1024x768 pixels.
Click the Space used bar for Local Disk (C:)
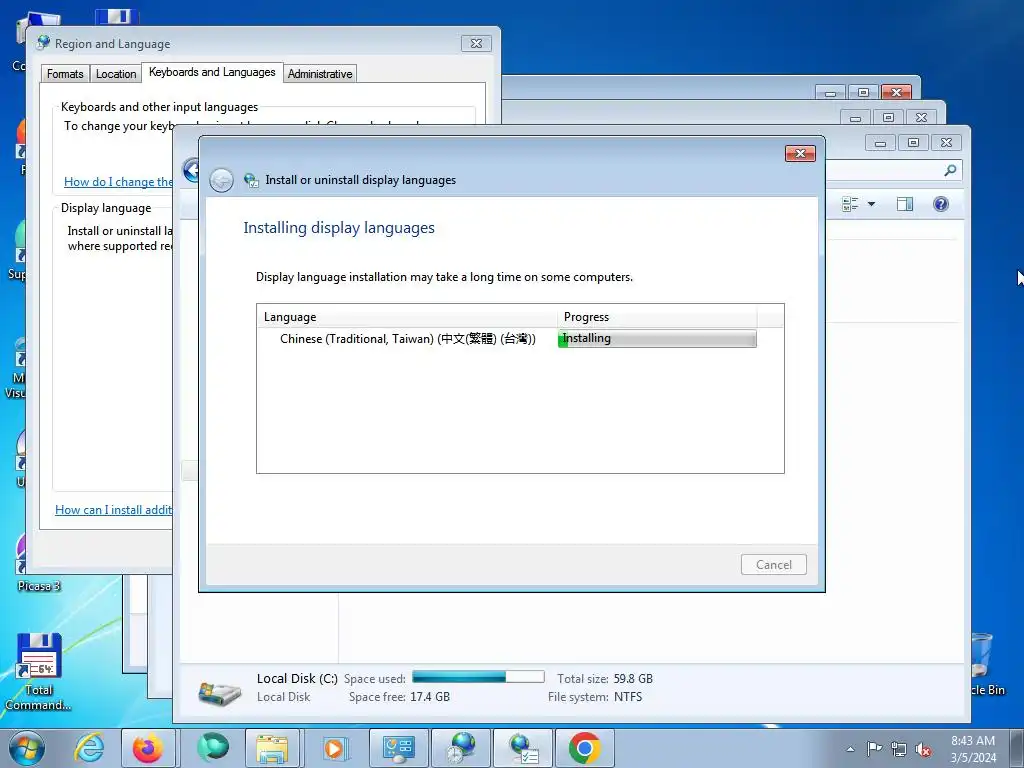tap(478, 677)
